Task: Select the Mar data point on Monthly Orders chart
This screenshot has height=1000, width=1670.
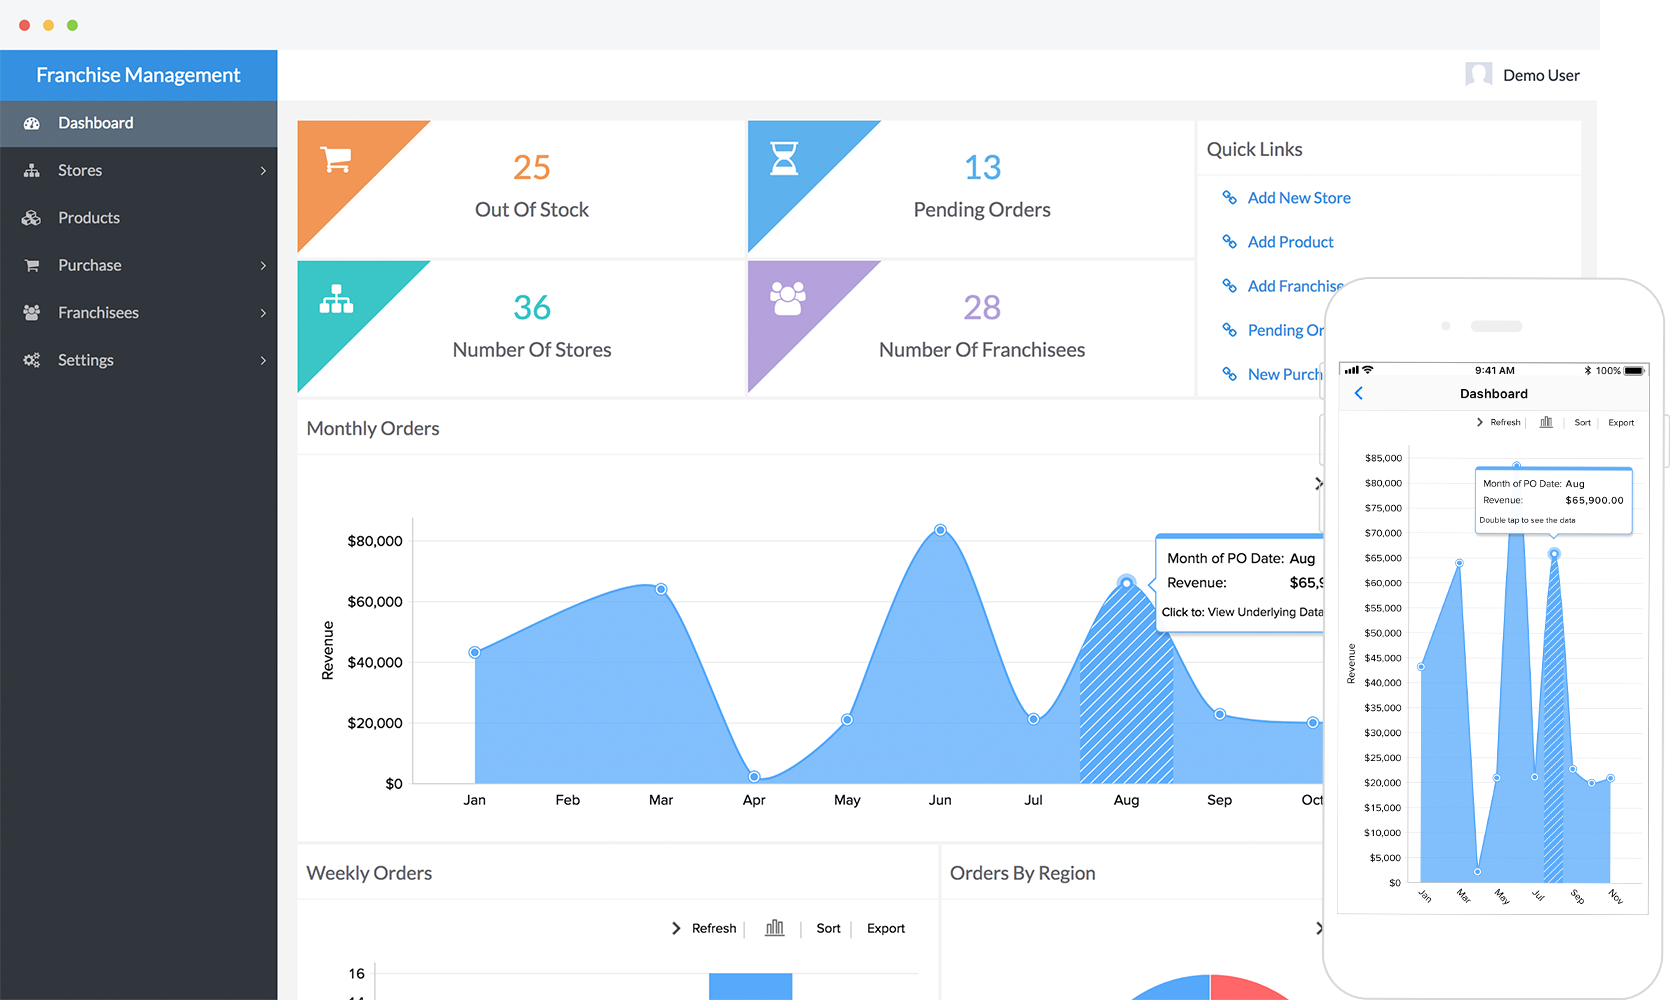Action: click(x=661, y=589)
